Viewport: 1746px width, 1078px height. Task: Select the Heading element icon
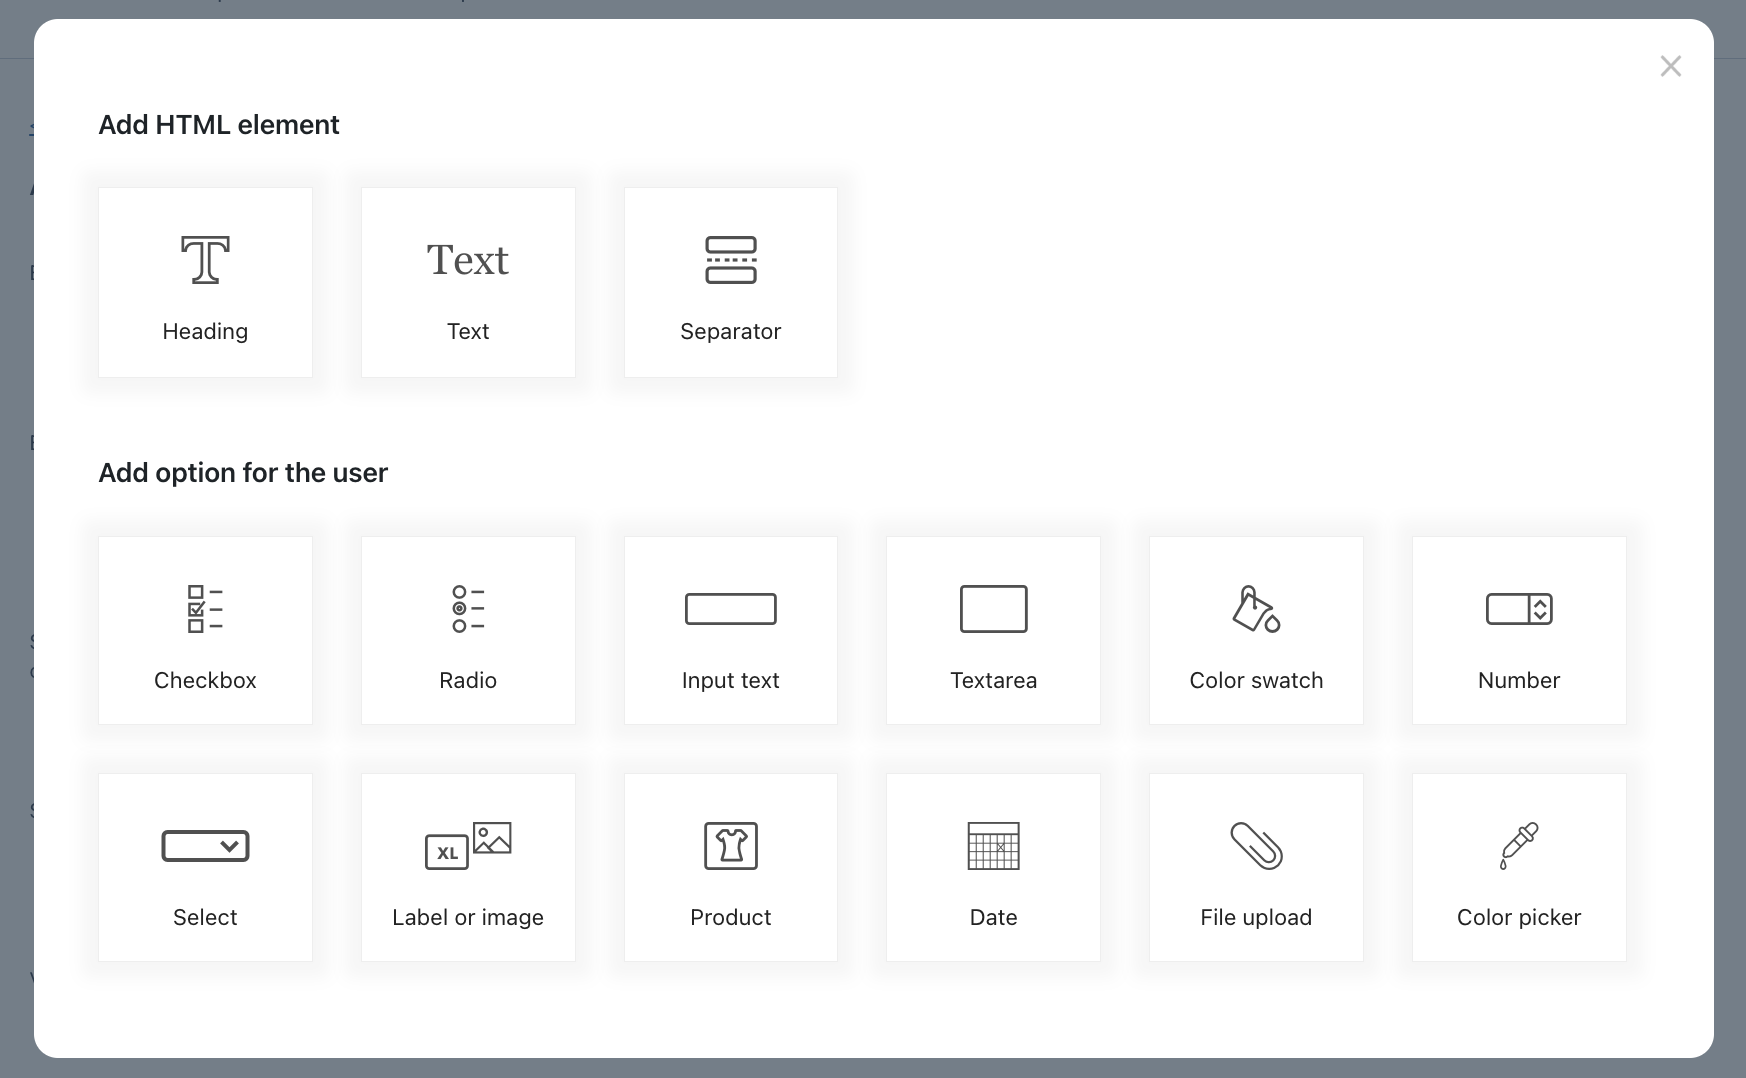coord(205,260)
